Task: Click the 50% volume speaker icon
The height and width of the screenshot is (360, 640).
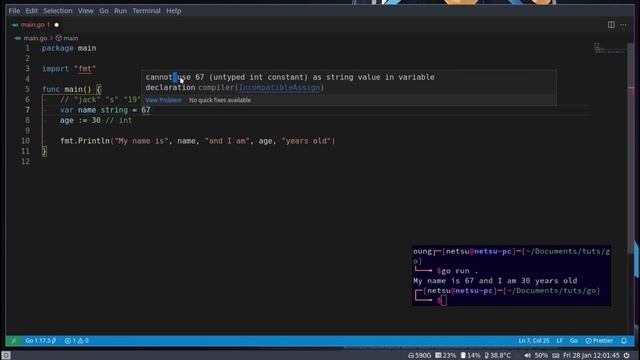Action: click(x=527, y=356)
